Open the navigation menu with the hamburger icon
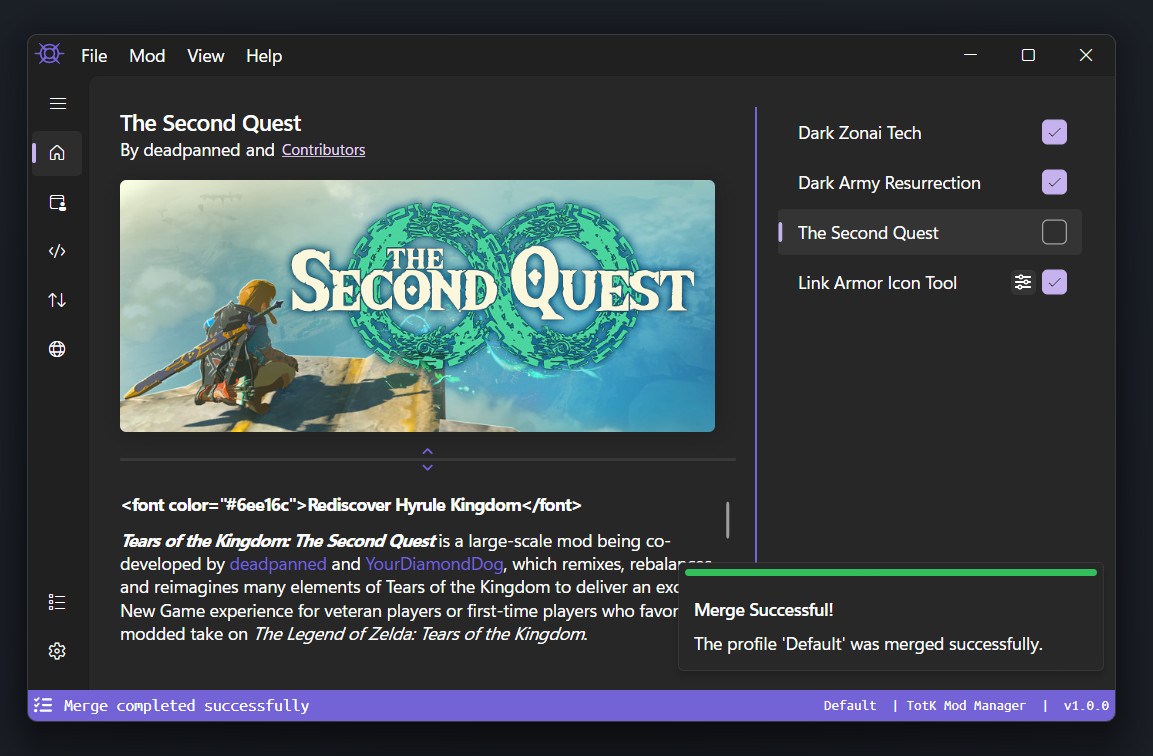The image size is (1153, 756). [57, 103]
